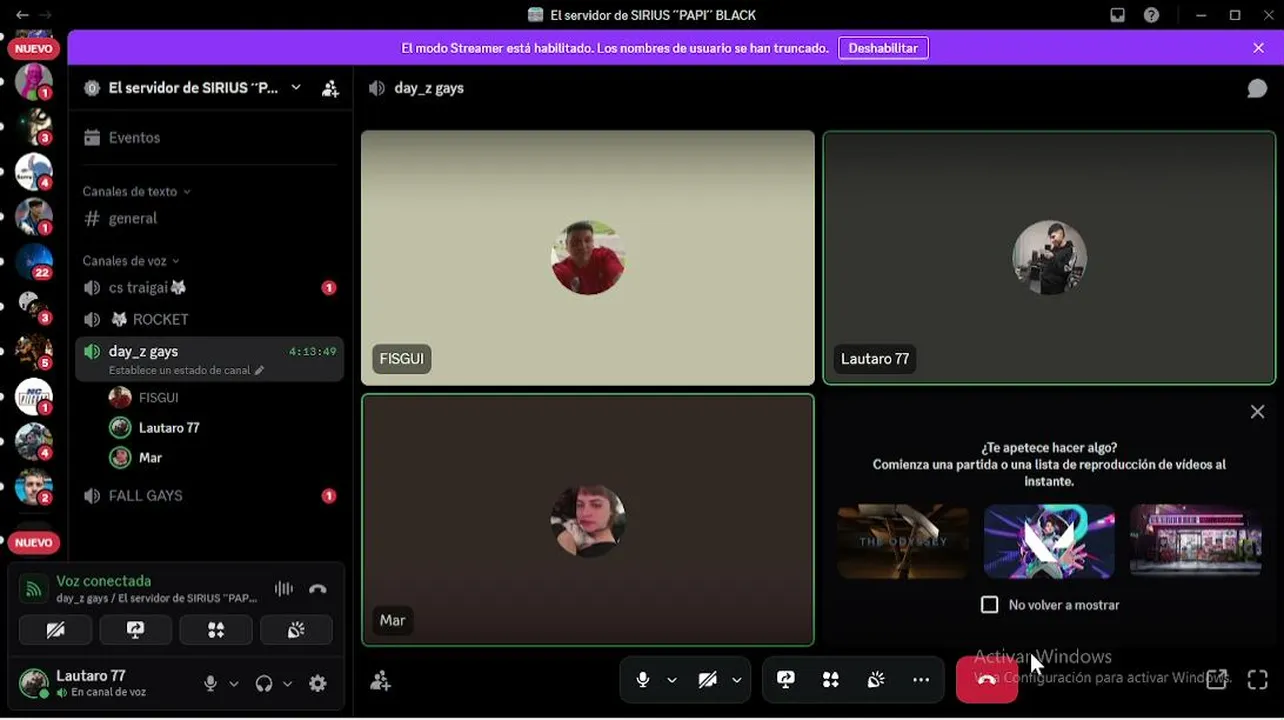
Task: Click Deshabilitar streamer mode button
Action: 883,48
